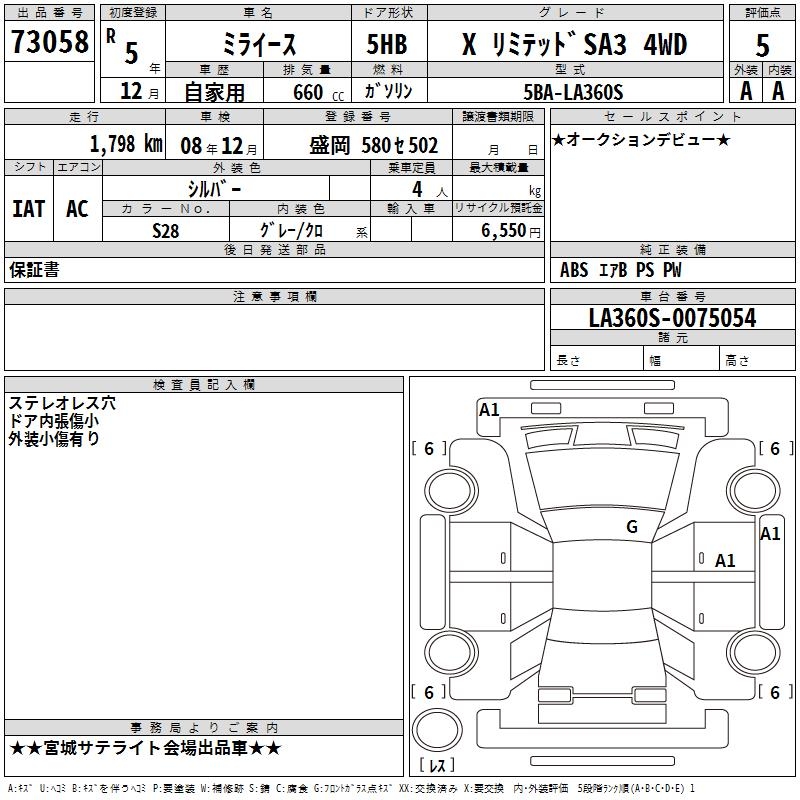Click the リサイクル預託金 header

tap(498, 208)
